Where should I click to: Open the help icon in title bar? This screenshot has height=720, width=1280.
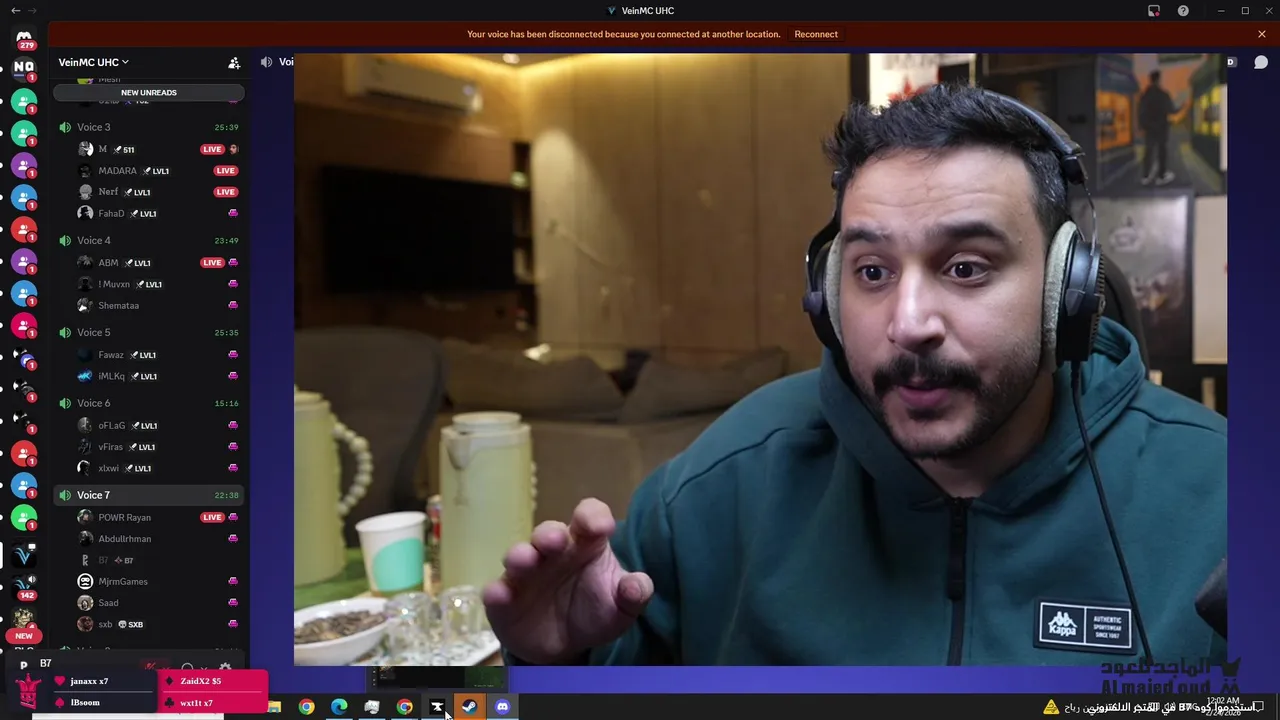(1183, 11)
